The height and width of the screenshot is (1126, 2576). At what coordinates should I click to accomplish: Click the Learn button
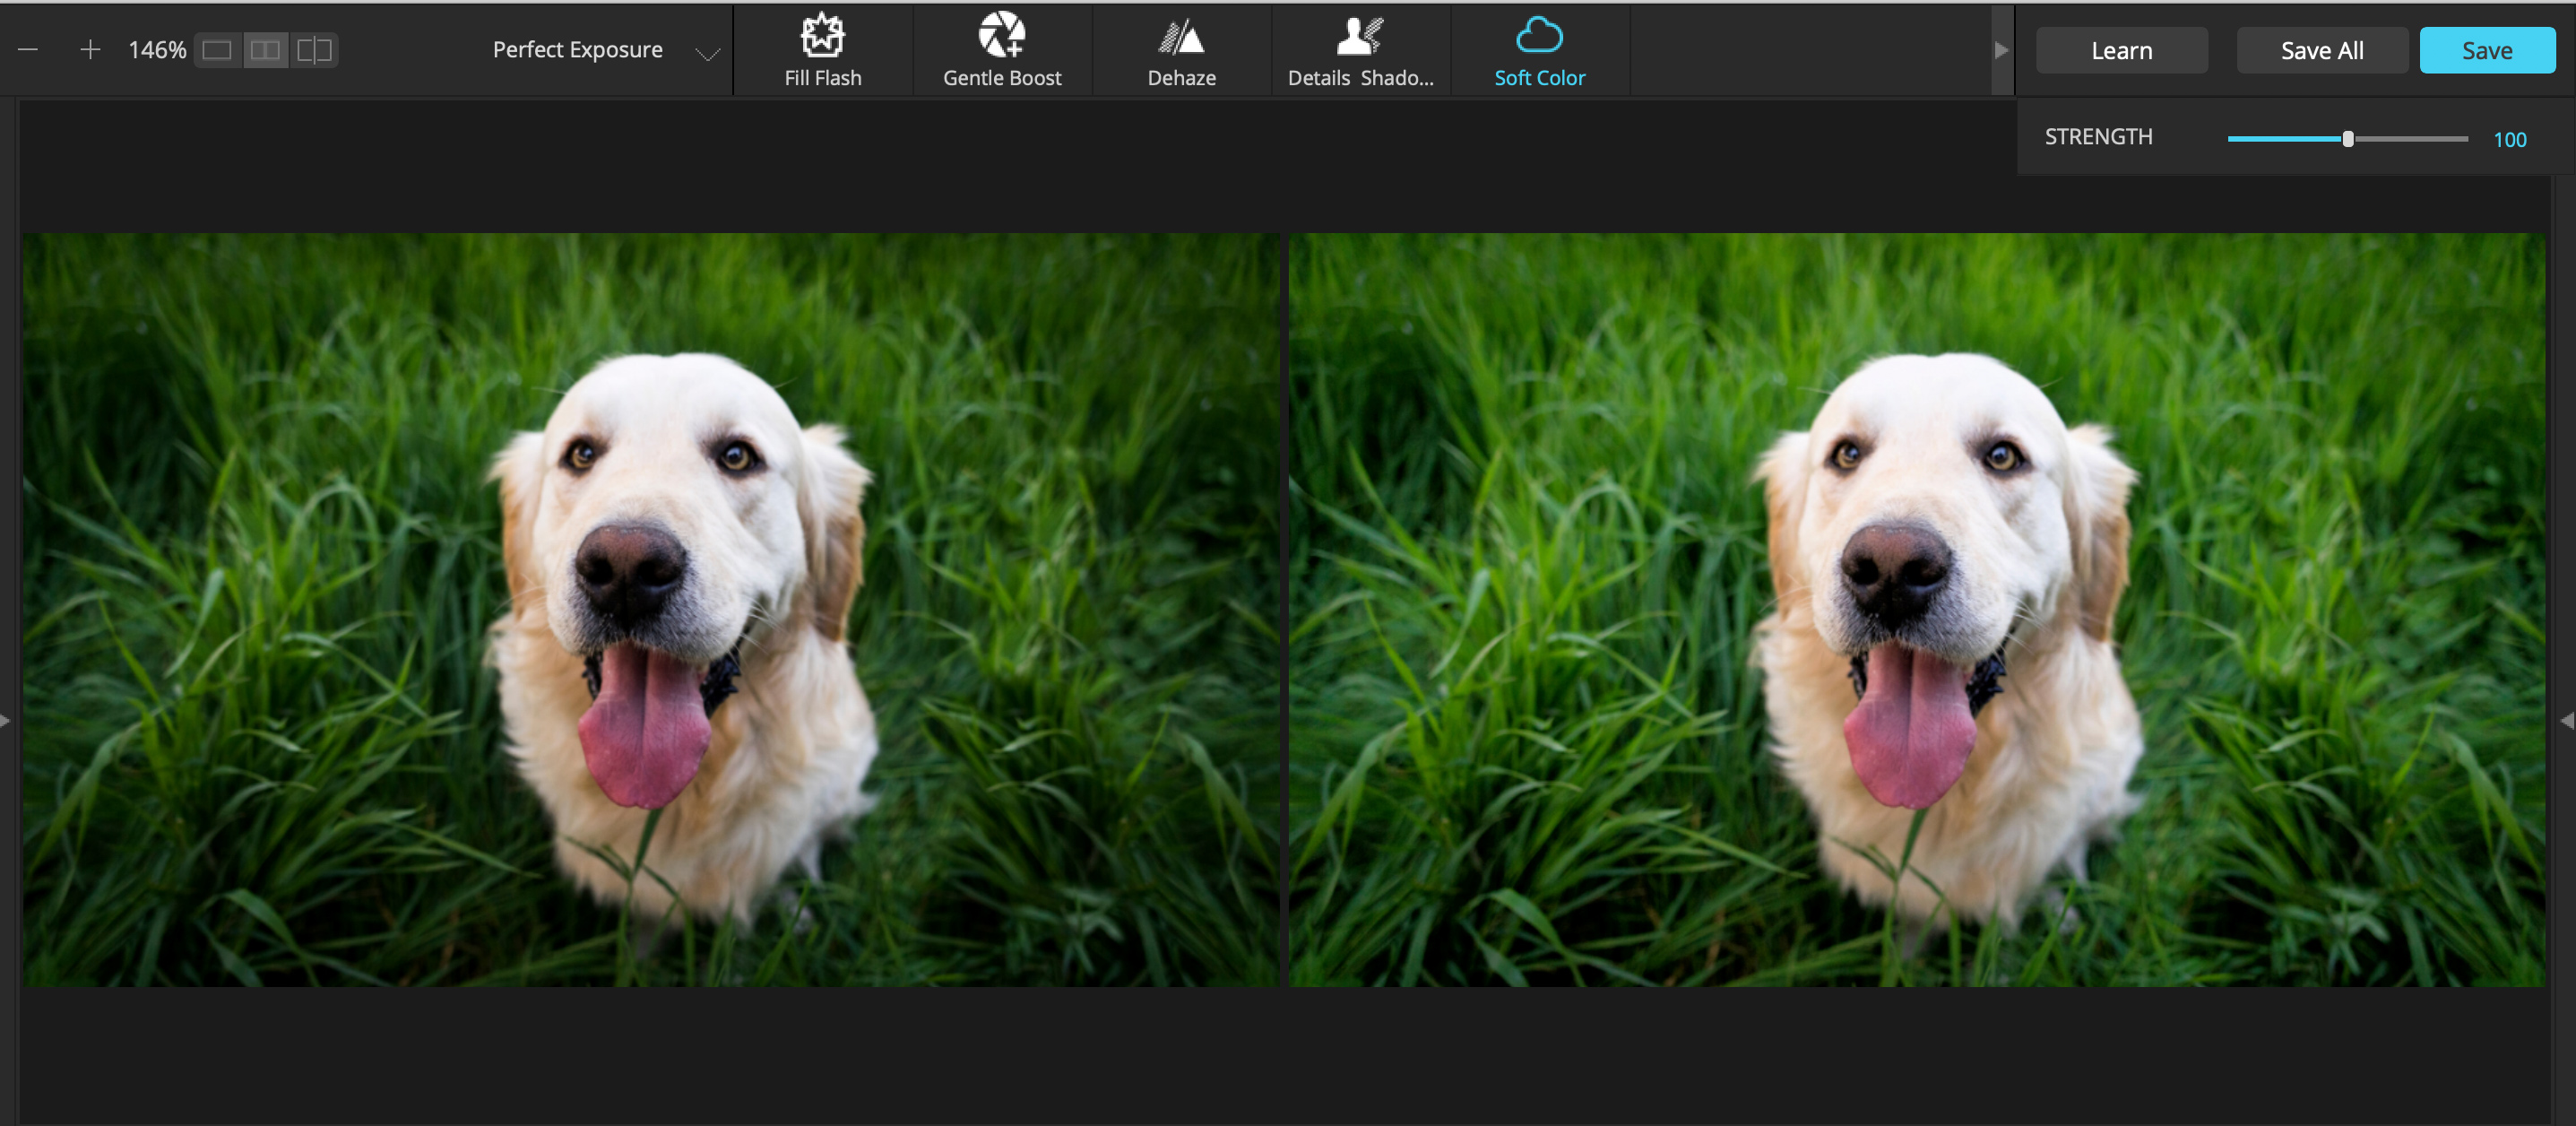pyautogui.click(x=2121, y=50)
